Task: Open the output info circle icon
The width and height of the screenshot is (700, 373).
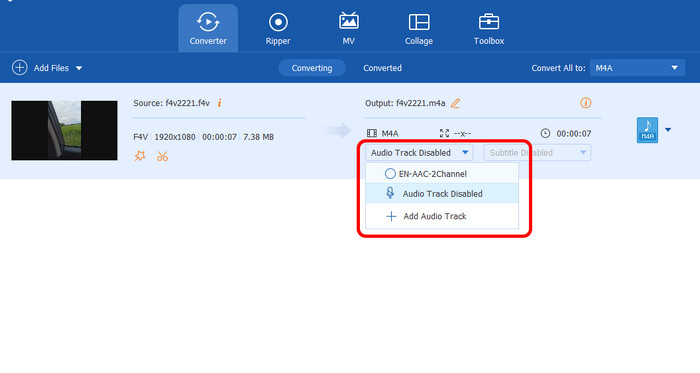Action: pos(586,103)
